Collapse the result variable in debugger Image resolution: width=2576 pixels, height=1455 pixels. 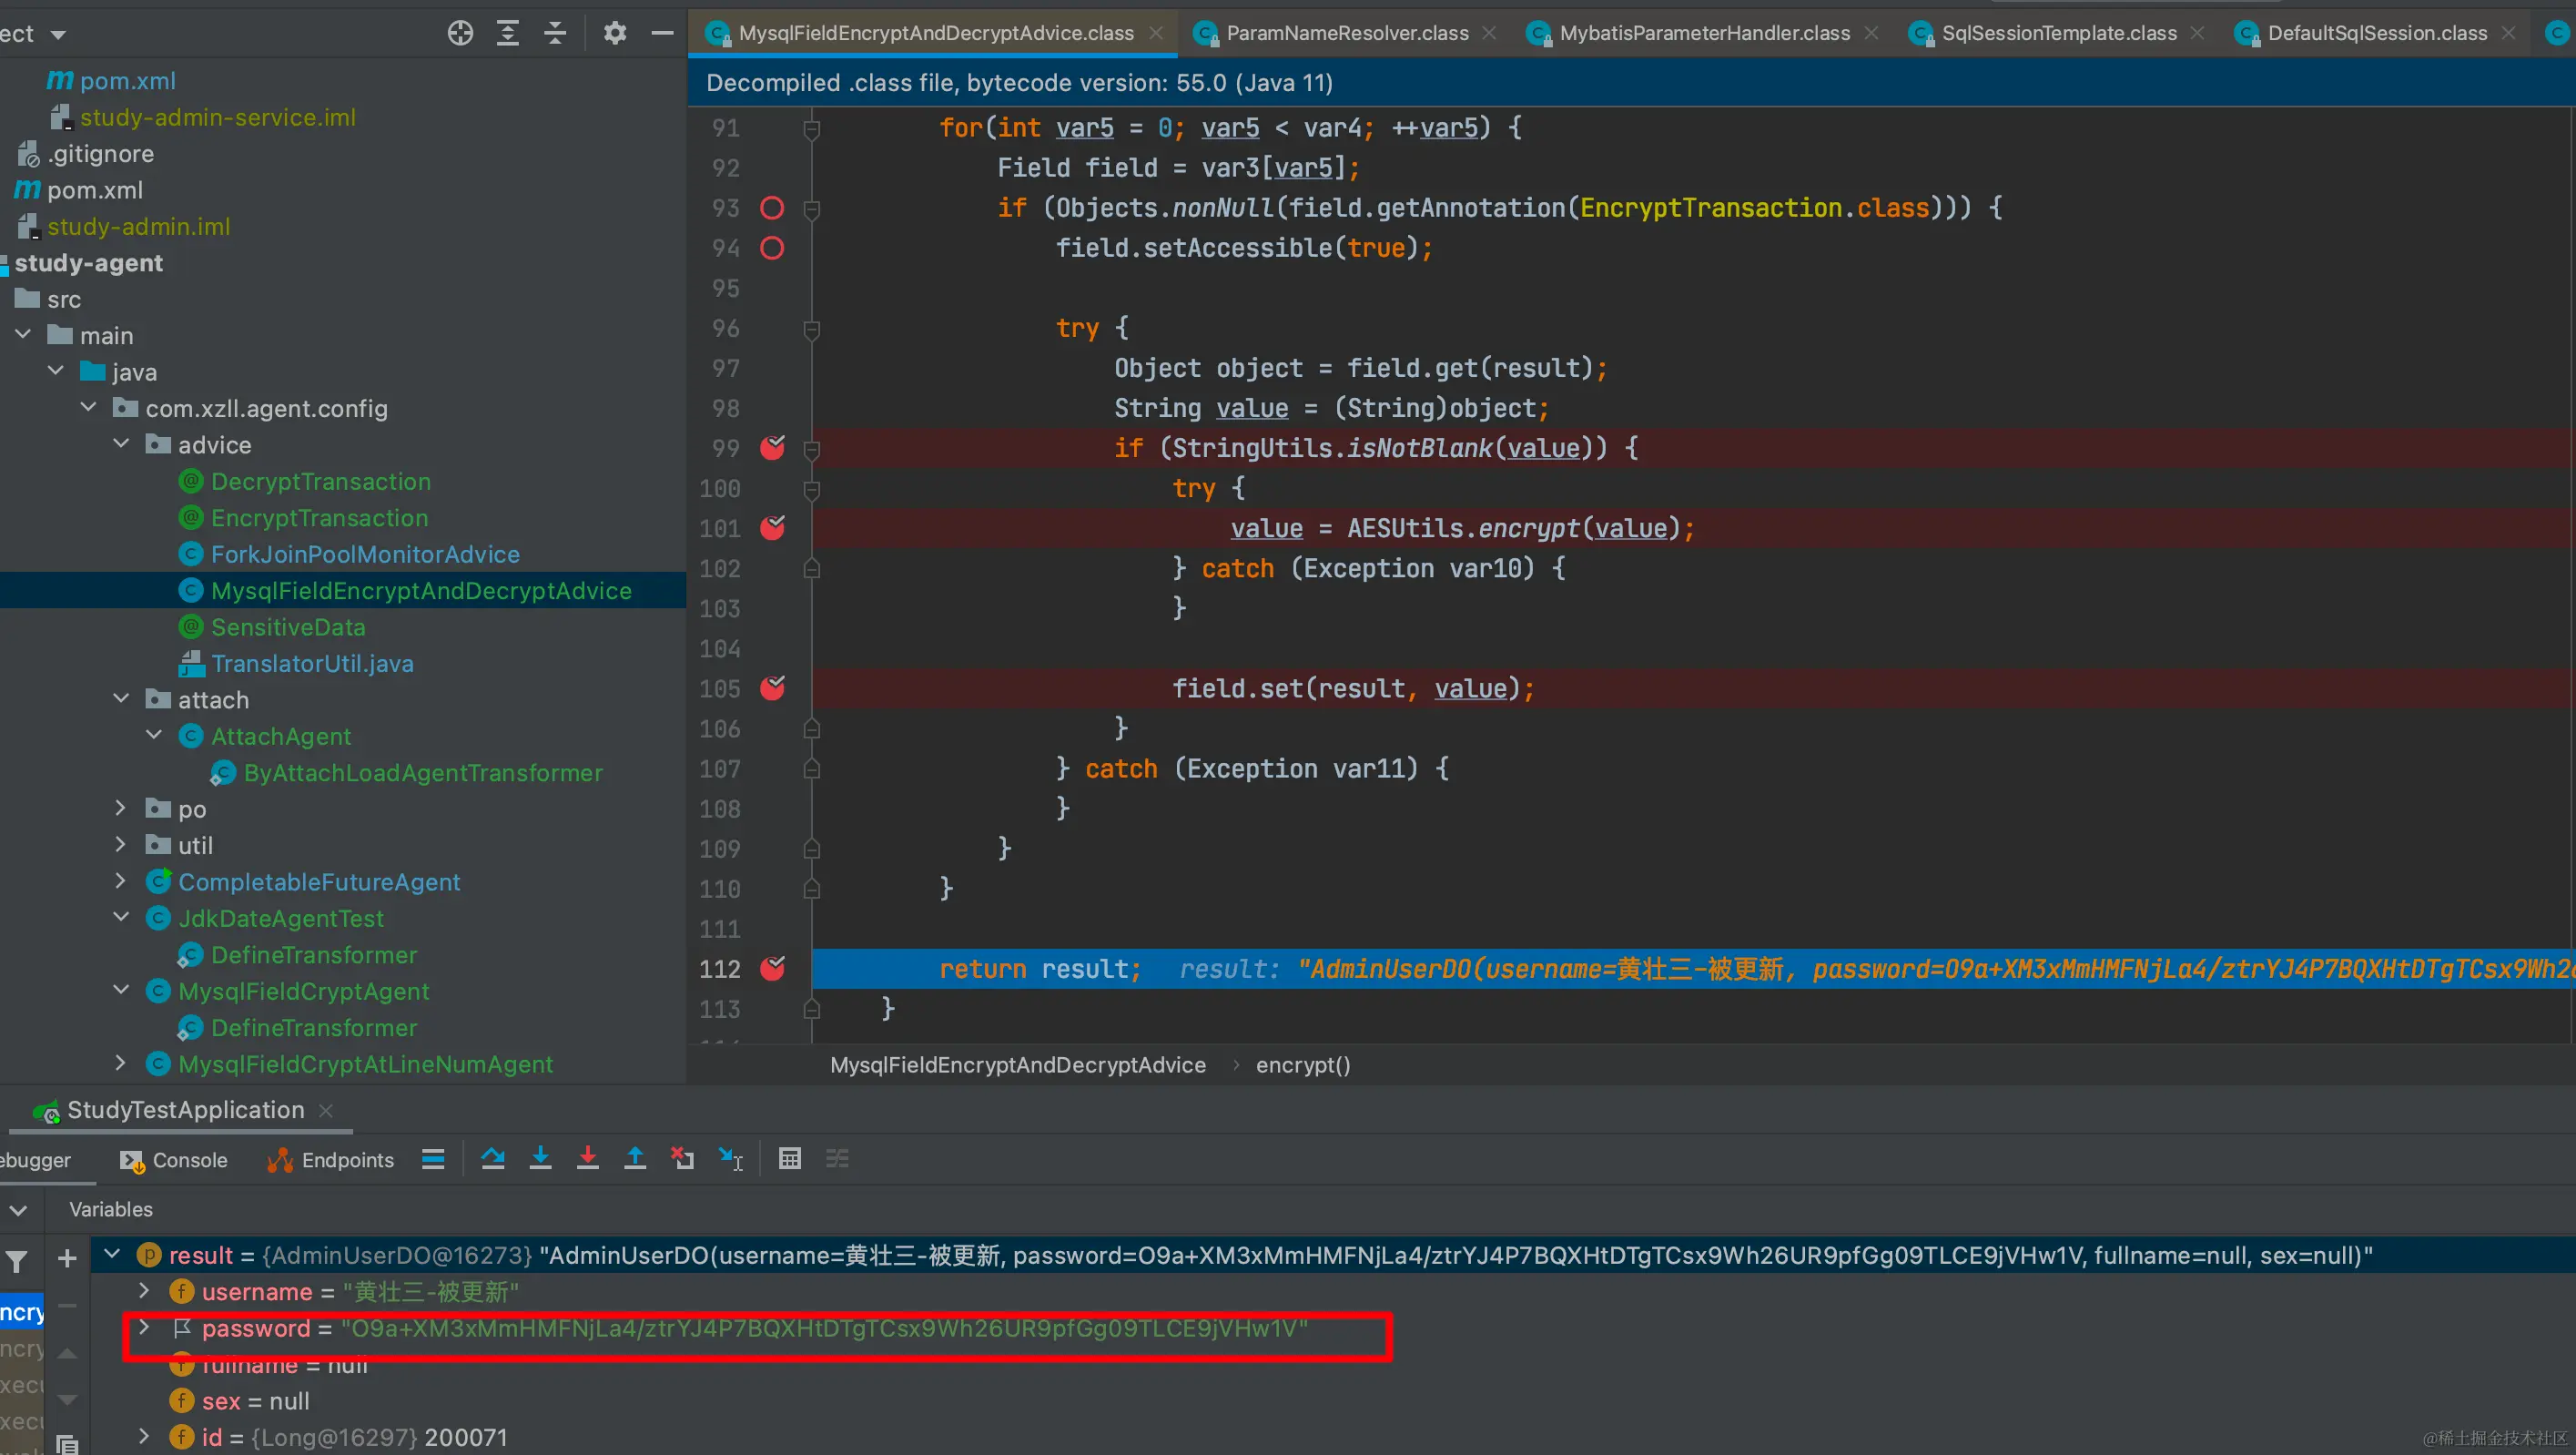(x=112, y=1254)
